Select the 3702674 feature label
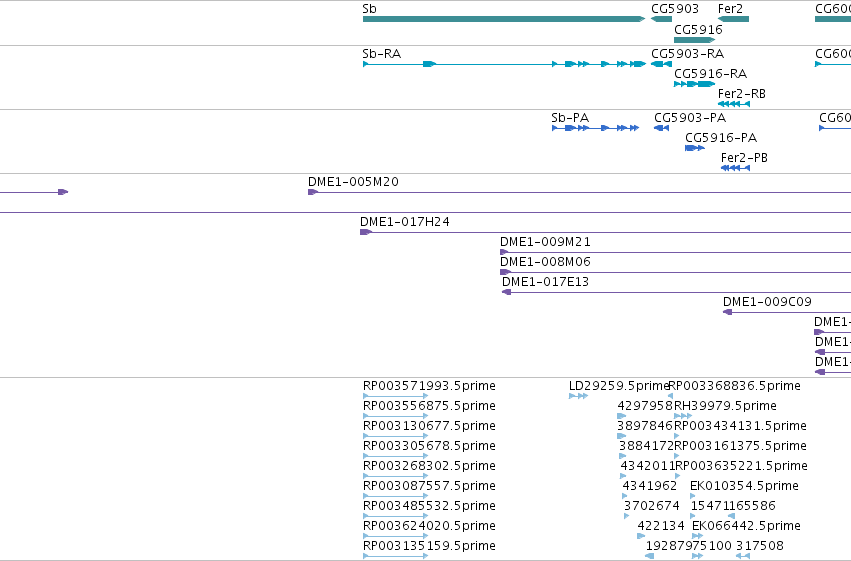 pyautogui.click(x=652, y=506)
